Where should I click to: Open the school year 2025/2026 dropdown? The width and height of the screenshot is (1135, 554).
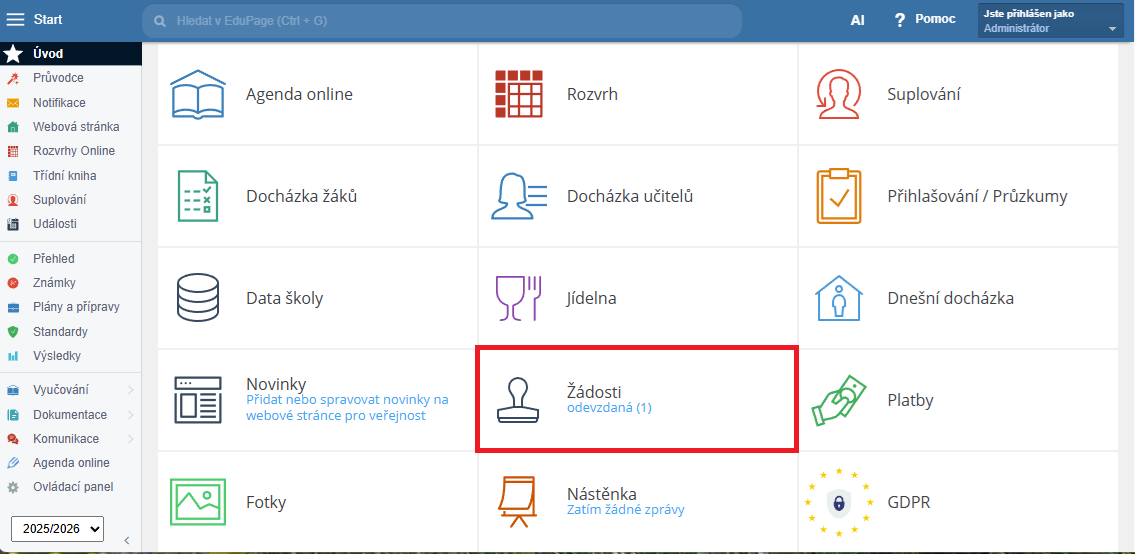click(57, 528)
